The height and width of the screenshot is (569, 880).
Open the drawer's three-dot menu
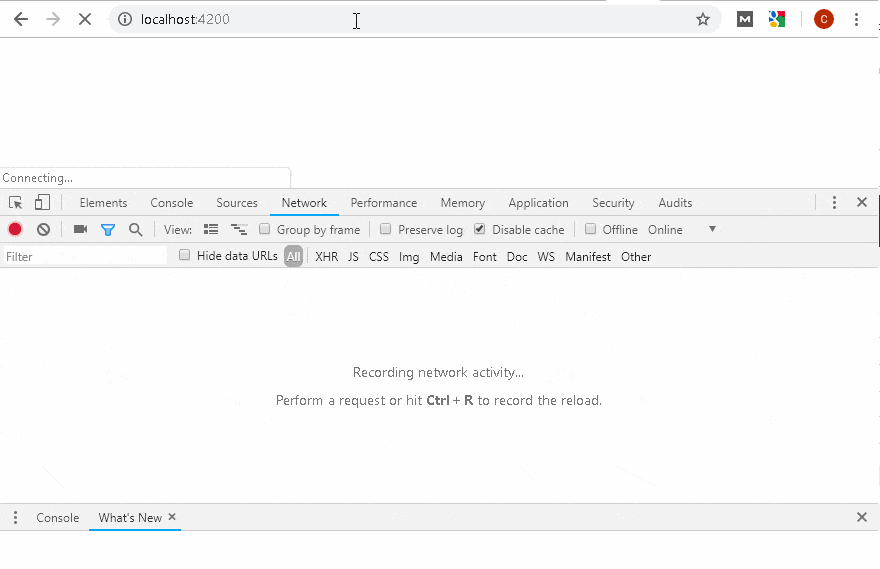point(15,517)
